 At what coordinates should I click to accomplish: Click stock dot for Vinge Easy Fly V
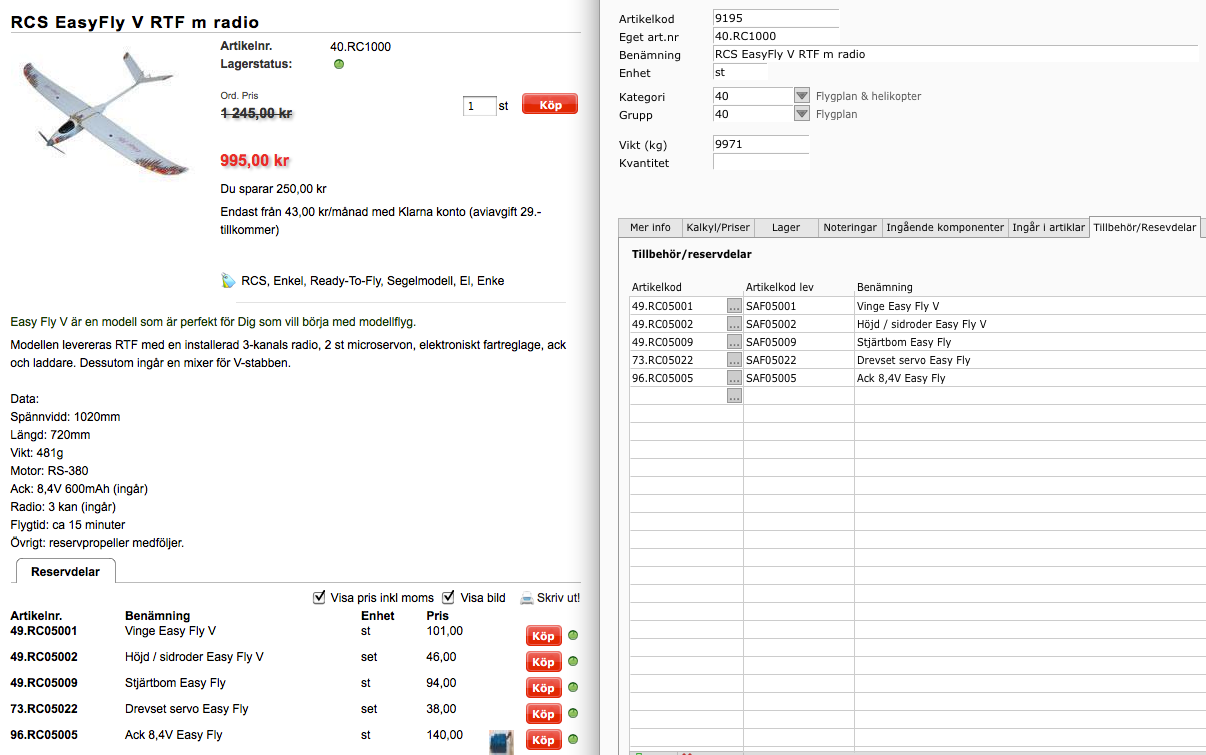click(x=574, y=636)
